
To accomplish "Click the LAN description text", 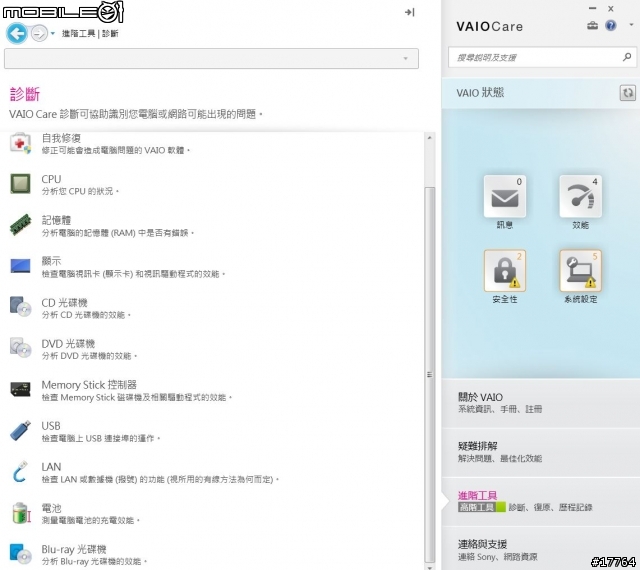I will 160,479.
